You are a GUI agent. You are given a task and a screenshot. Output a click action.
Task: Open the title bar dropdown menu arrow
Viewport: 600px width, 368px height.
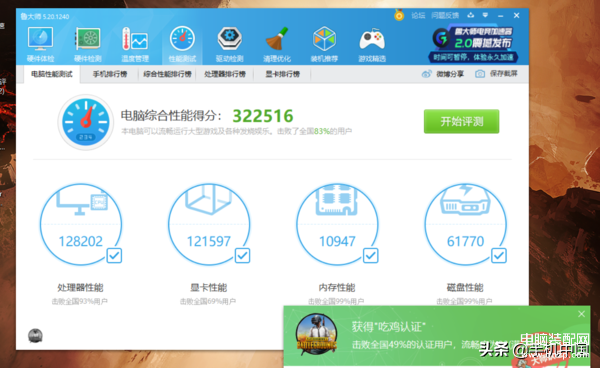click(485, 15)
